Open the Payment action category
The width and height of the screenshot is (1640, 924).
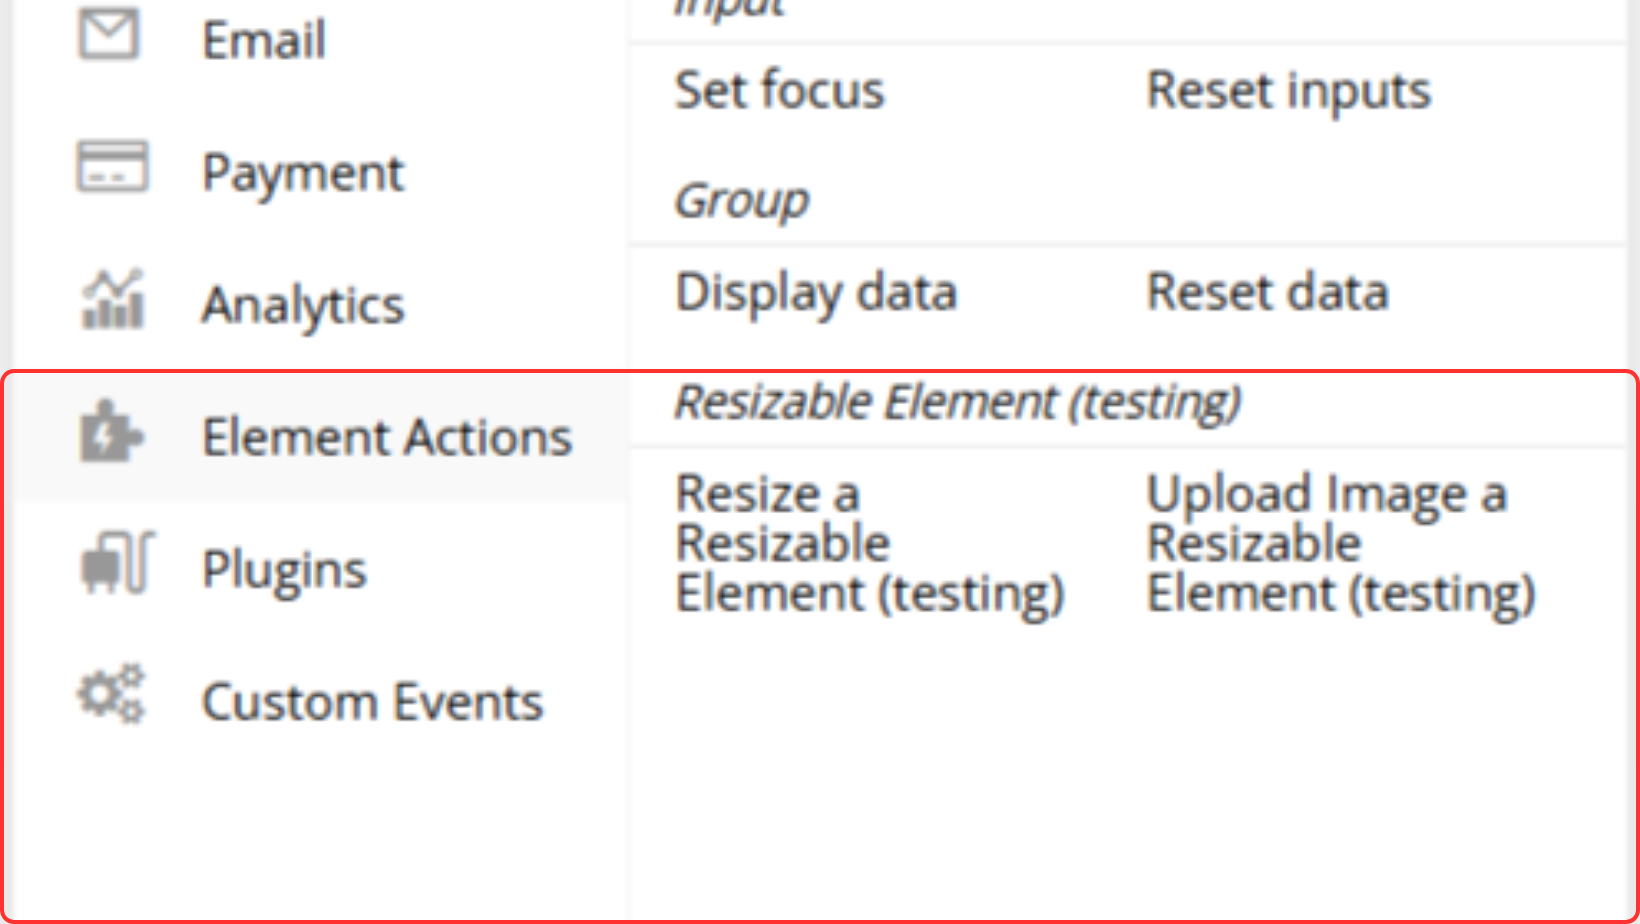[303, 173]
